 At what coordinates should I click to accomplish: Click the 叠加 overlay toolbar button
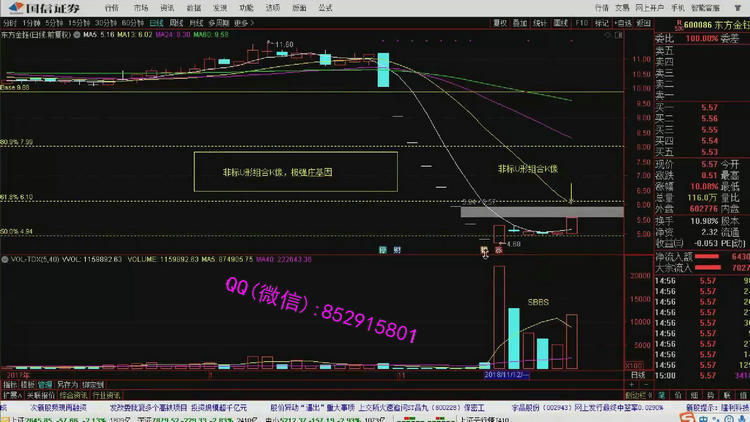click(x=522, y=21)
